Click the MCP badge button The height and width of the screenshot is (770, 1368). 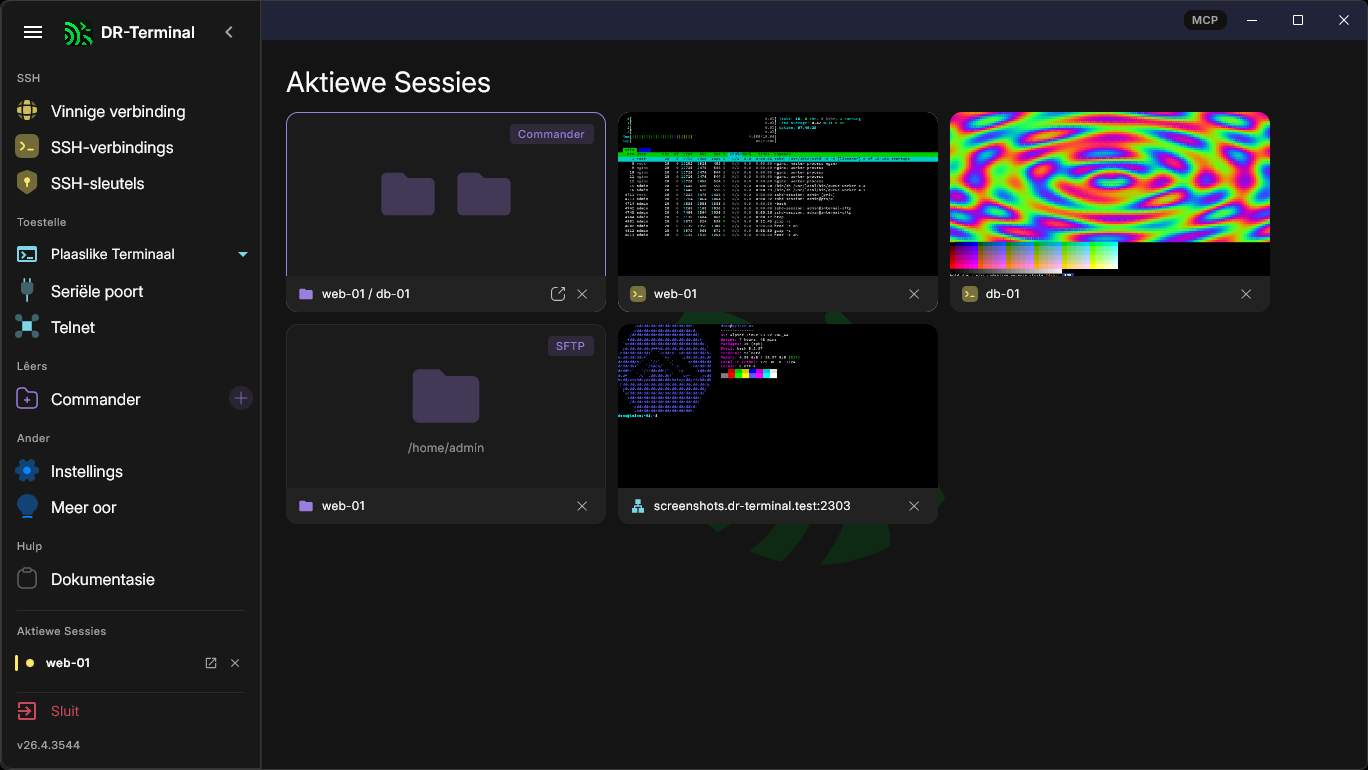[1205, 20]
